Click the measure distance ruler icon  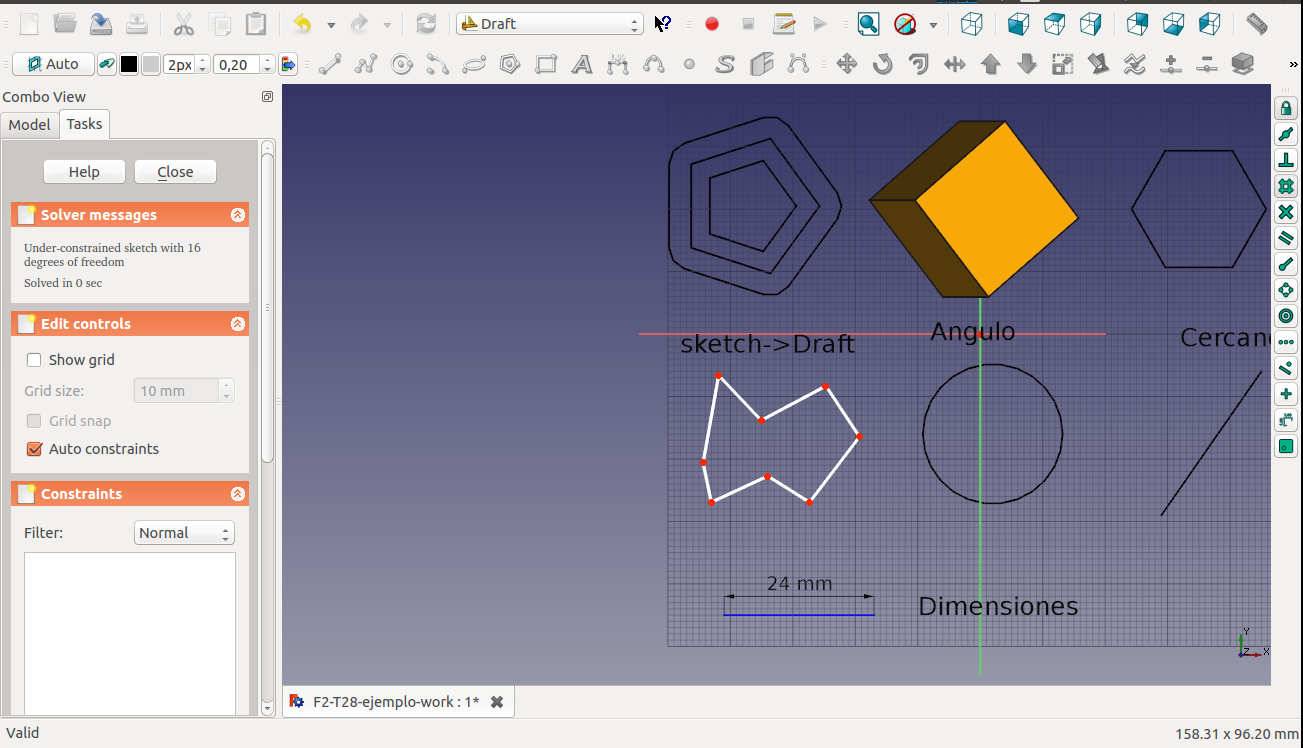tap(1257, 24)
